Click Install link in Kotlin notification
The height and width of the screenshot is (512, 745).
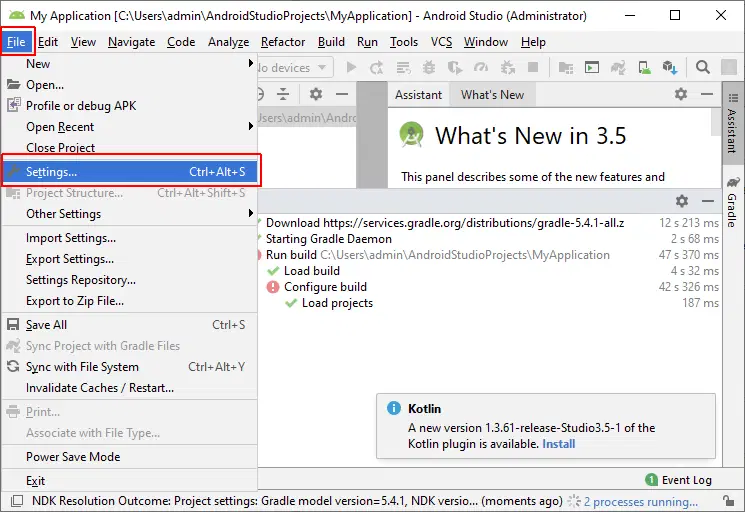coord(558,444)
